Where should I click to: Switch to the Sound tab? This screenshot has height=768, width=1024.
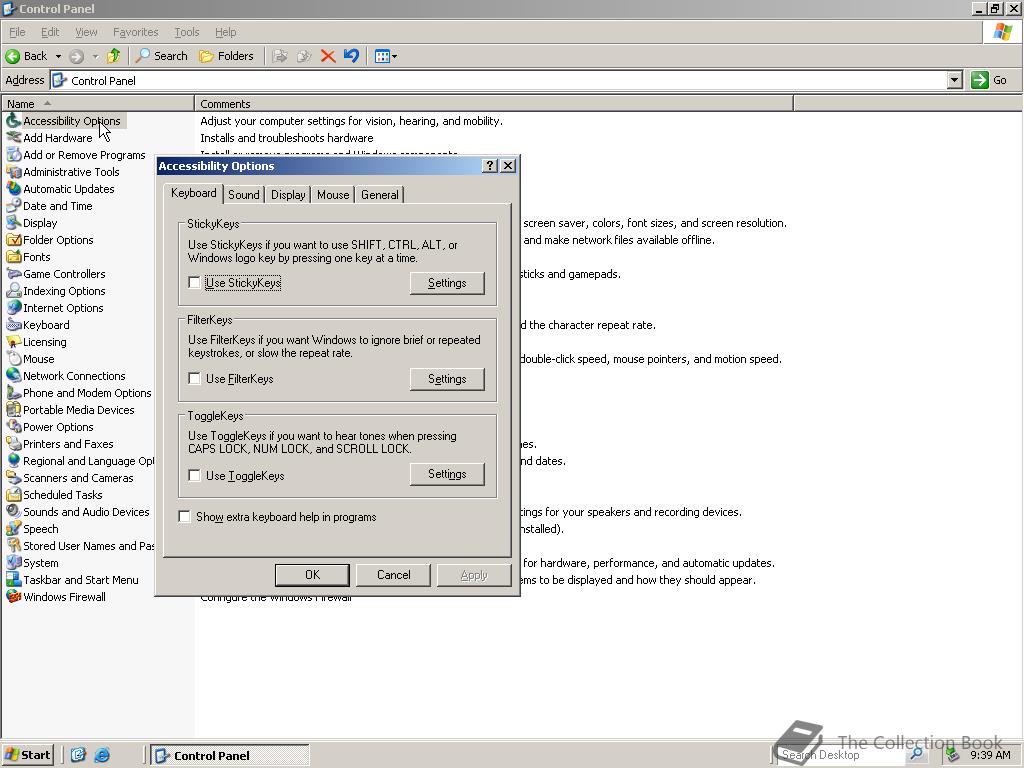244,195
